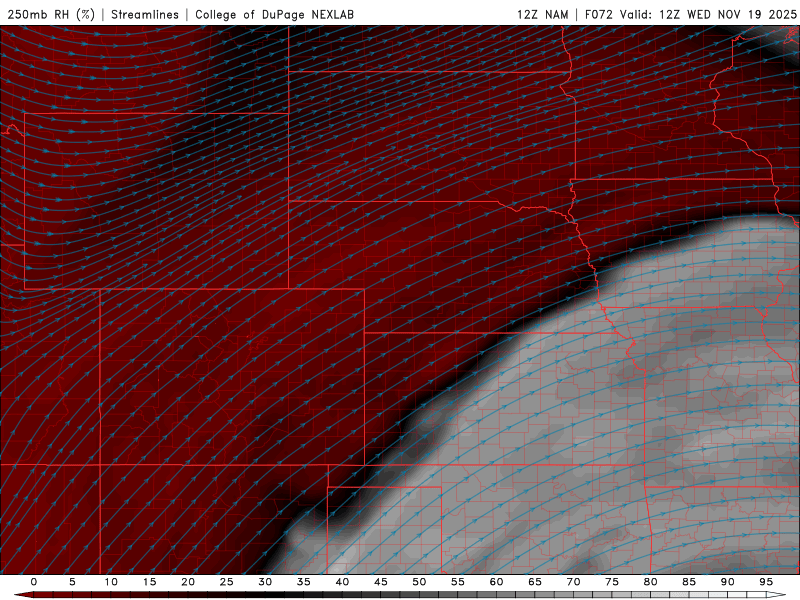Click the '20' colorbar scale label
The width and height of the screenshot is (800, 600).
188,582
